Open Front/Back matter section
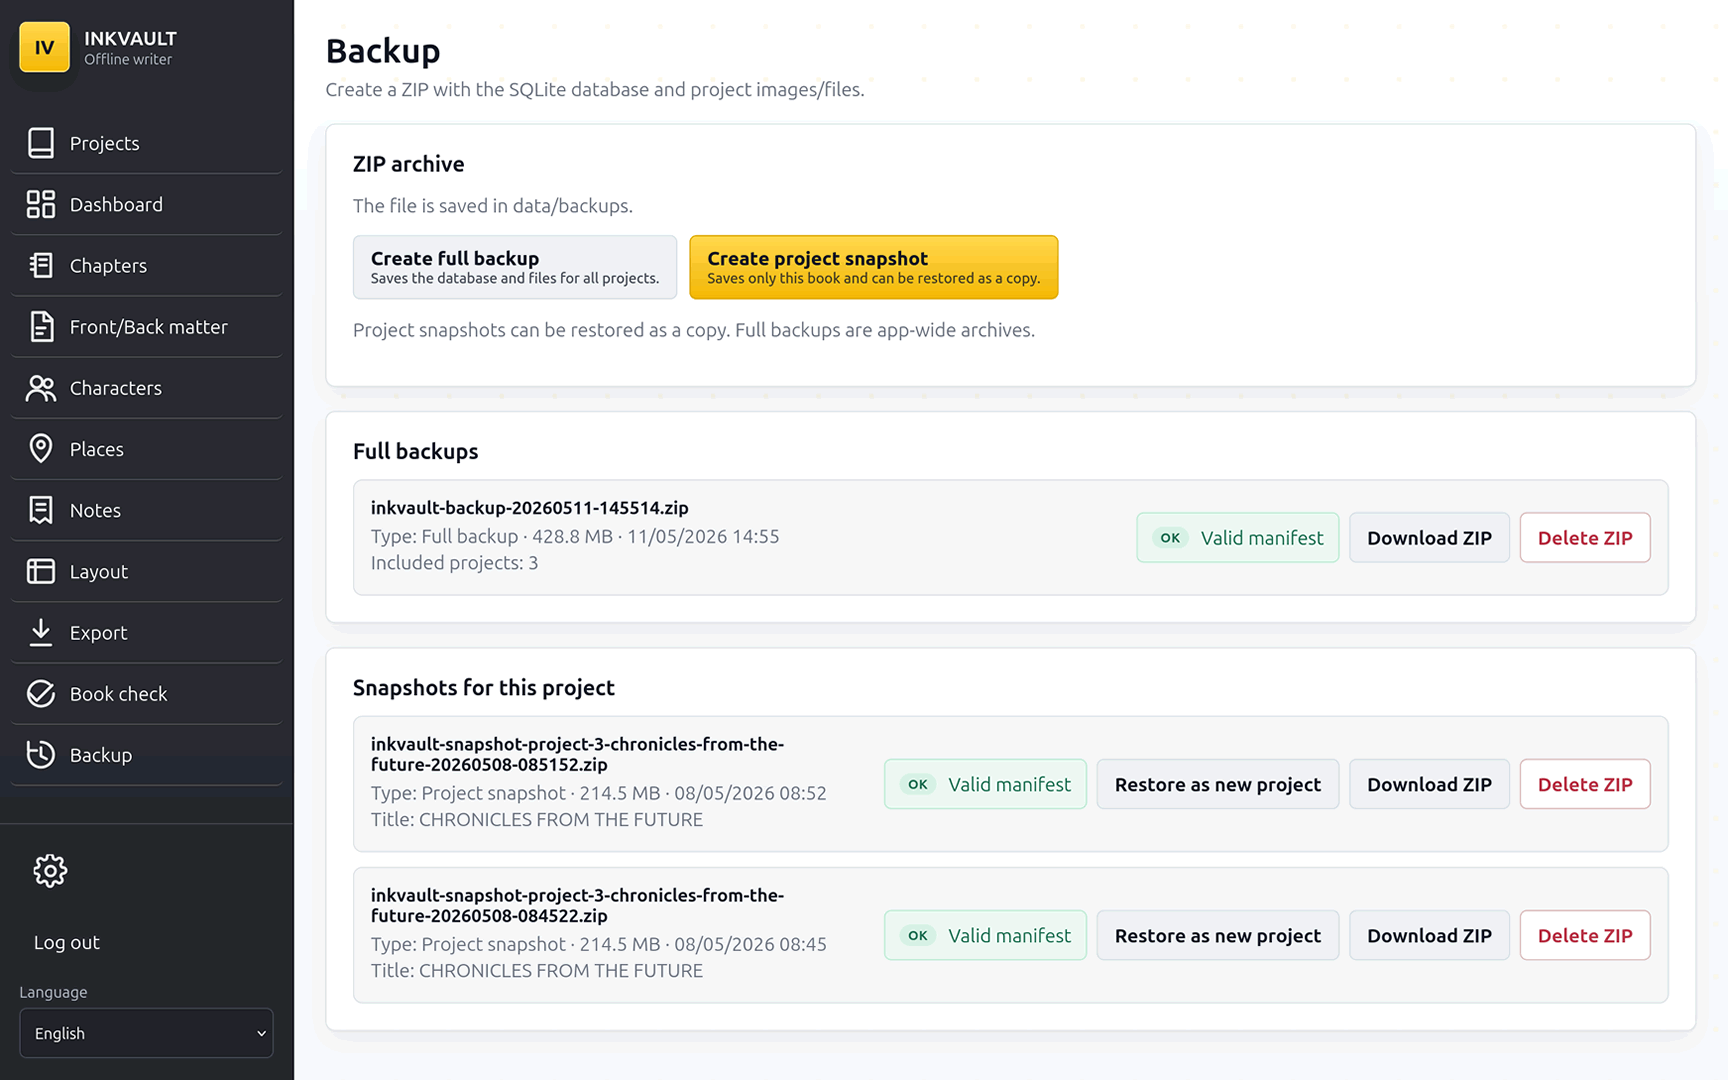 (148, 326)
